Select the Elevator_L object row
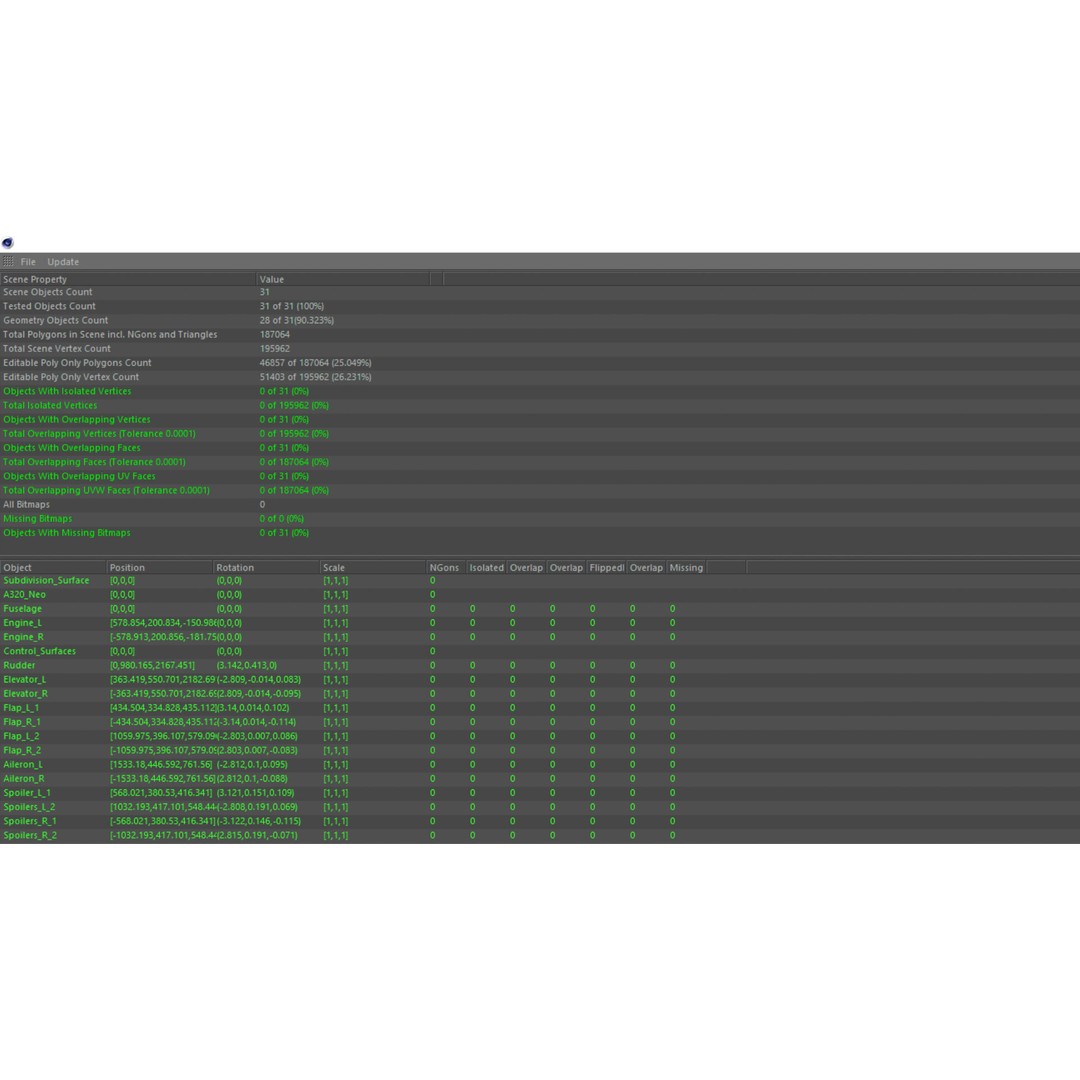 click(540, 680)
